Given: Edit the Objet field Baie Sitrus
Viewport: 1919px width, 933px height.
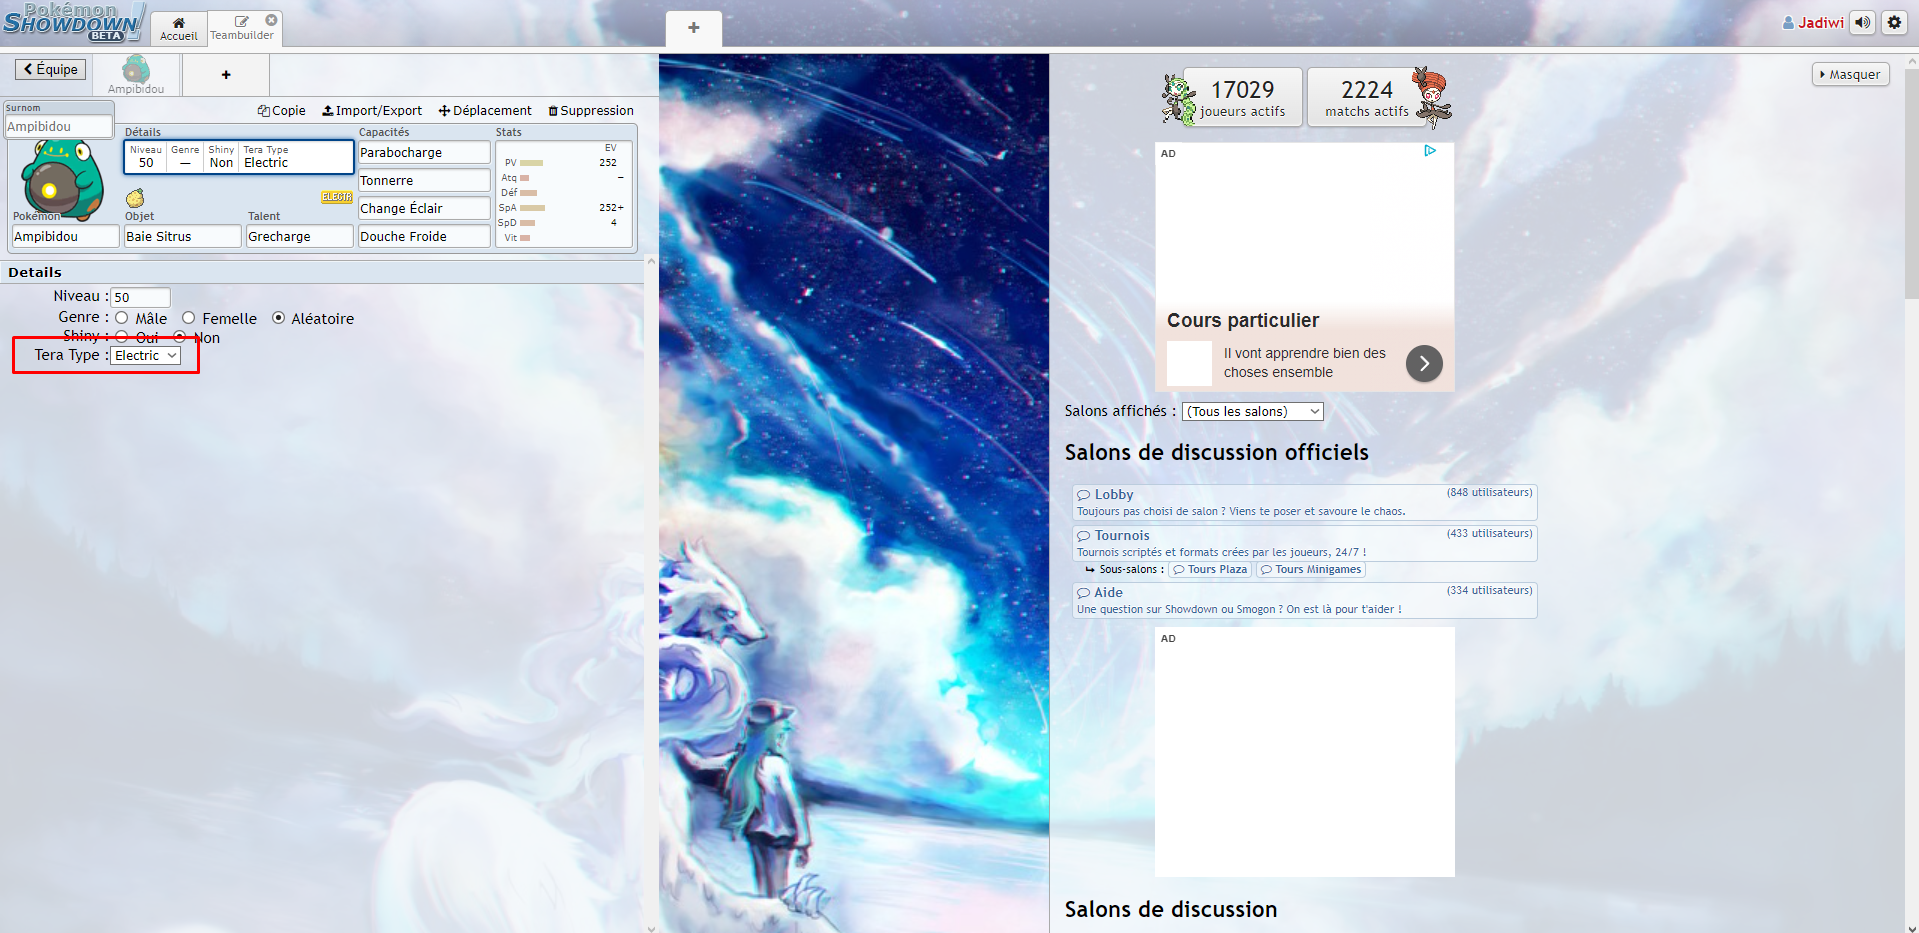Looking at the screenshot, I should (182, 237).
